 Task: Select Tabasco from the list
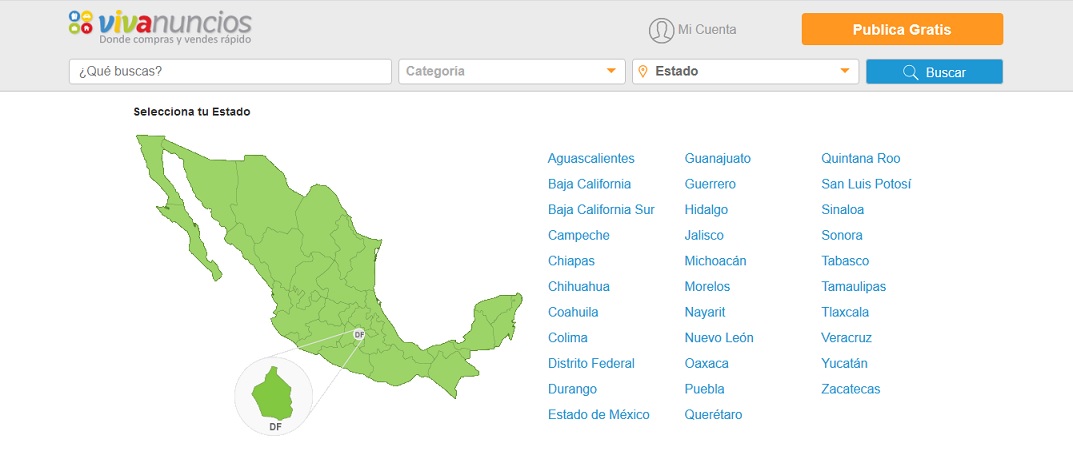pos(845,261)
